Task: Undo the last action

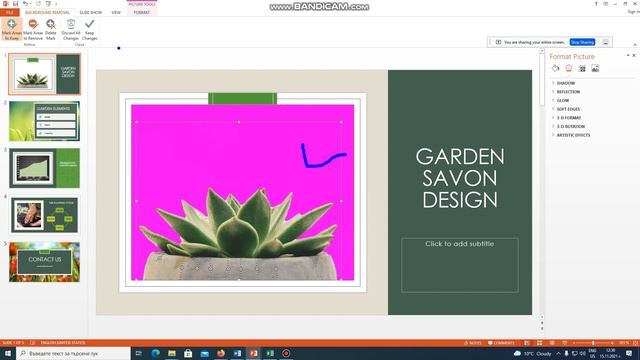Action: pos(25,4)
